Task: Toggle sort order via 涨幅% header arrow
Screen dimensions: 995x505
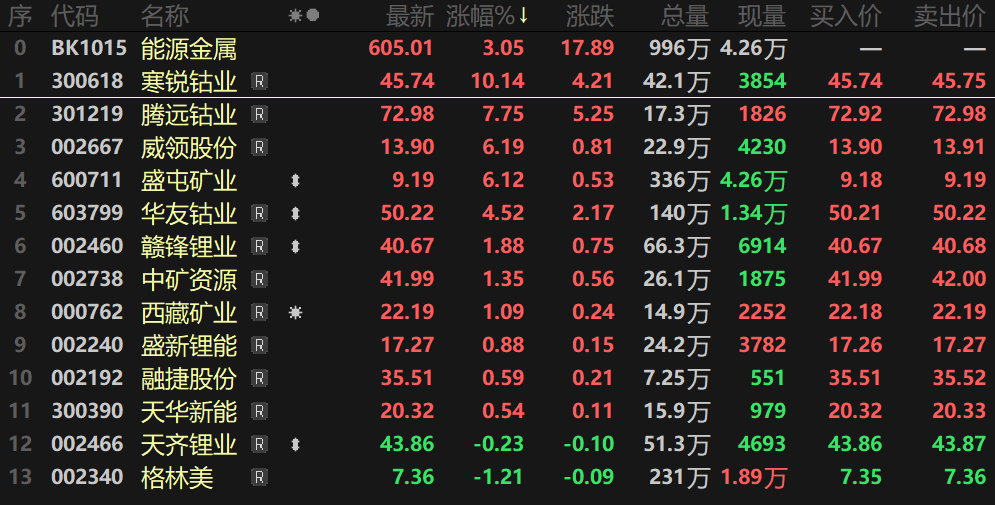Action: (x=522, y=16)
